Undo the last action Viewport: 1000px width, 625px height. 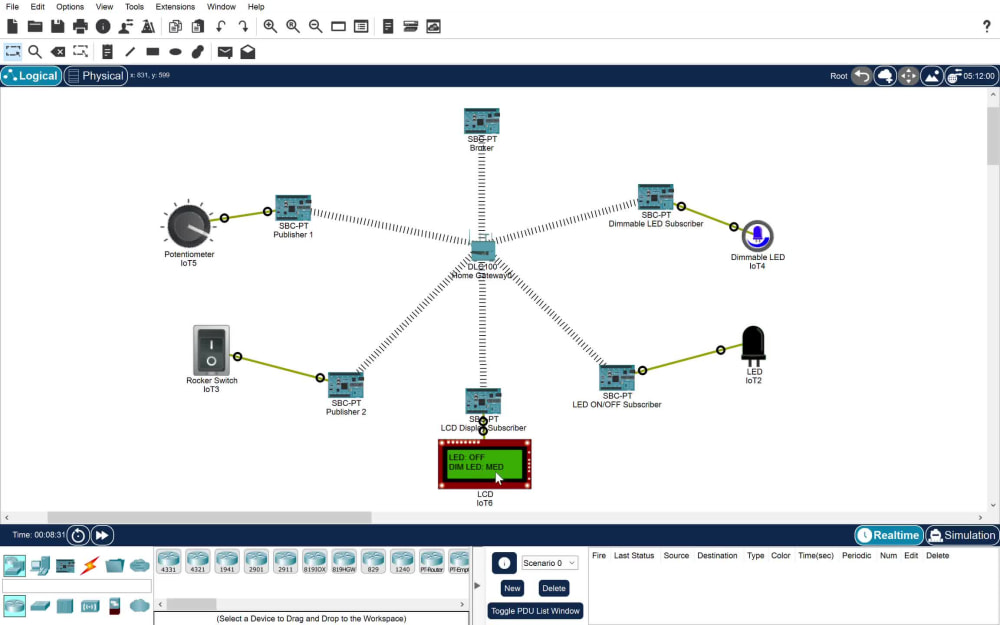(x=221, y=26)
